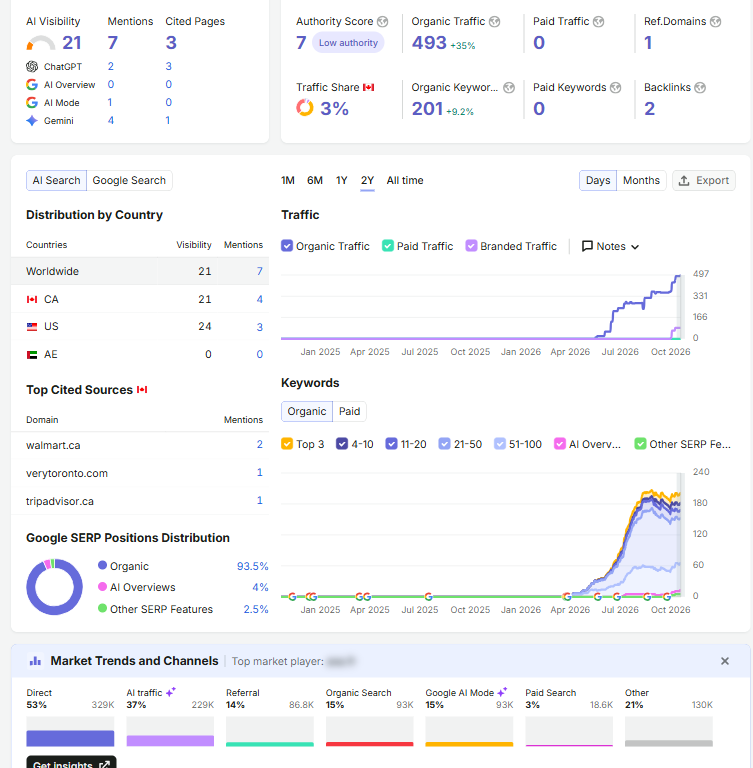Click the Ref.Domains globe info icon
This screenshot has width=753, height=768.
[716, 22]
